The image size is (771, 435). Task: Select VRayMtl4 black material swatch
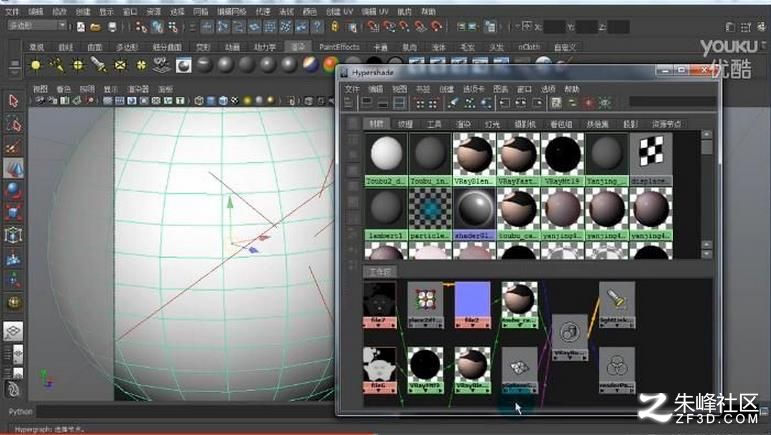tap(563, 159)
